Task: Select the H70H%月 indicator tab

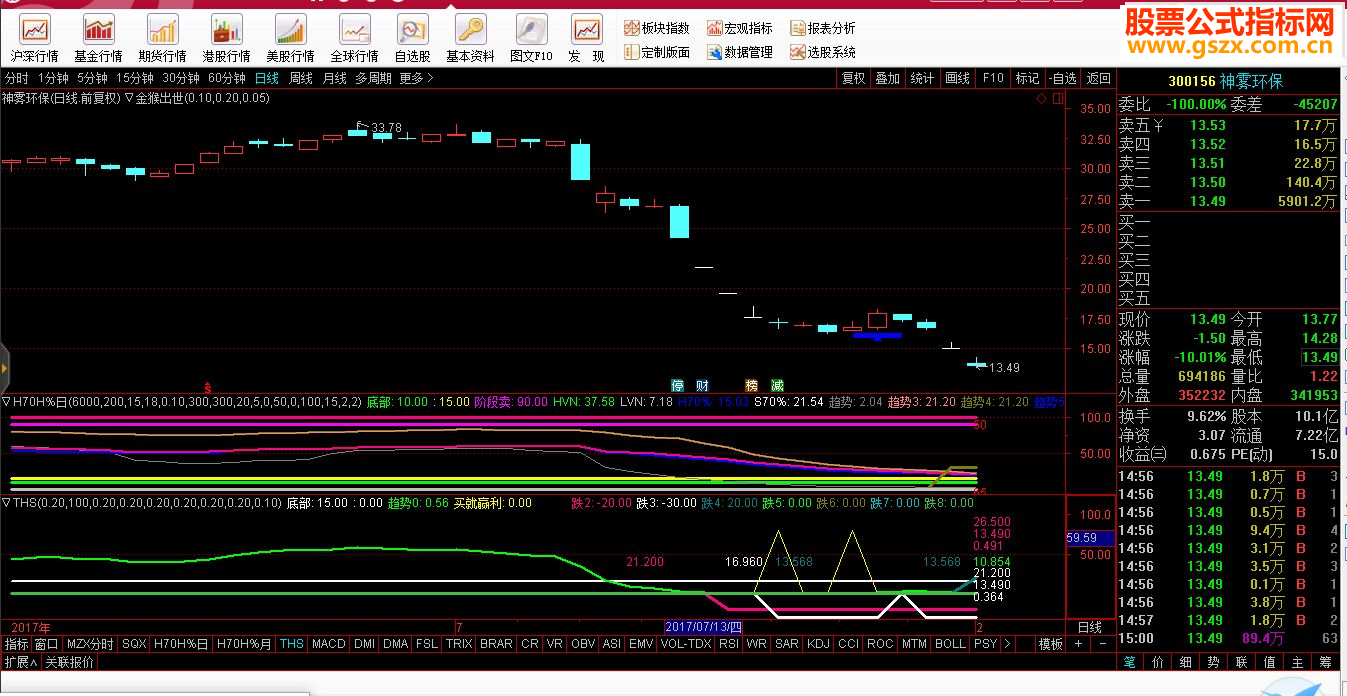Action: coord(244,644)
